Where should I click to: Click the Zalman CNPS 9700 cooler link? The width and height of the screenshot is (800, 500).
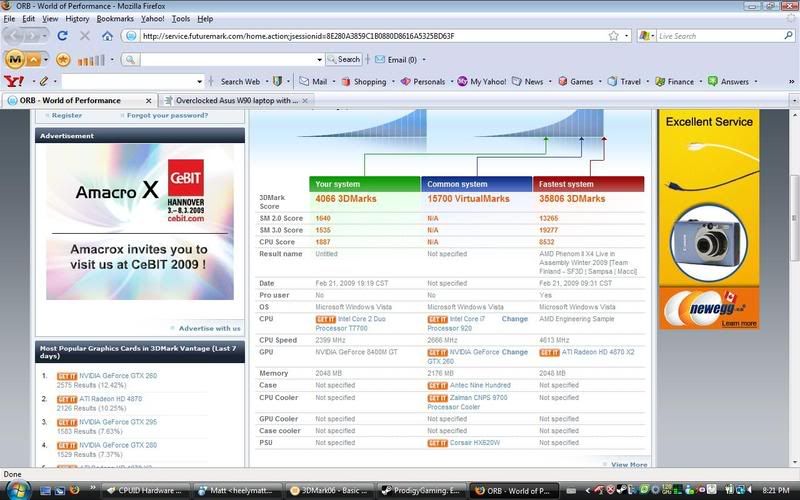tap(467, 402)
